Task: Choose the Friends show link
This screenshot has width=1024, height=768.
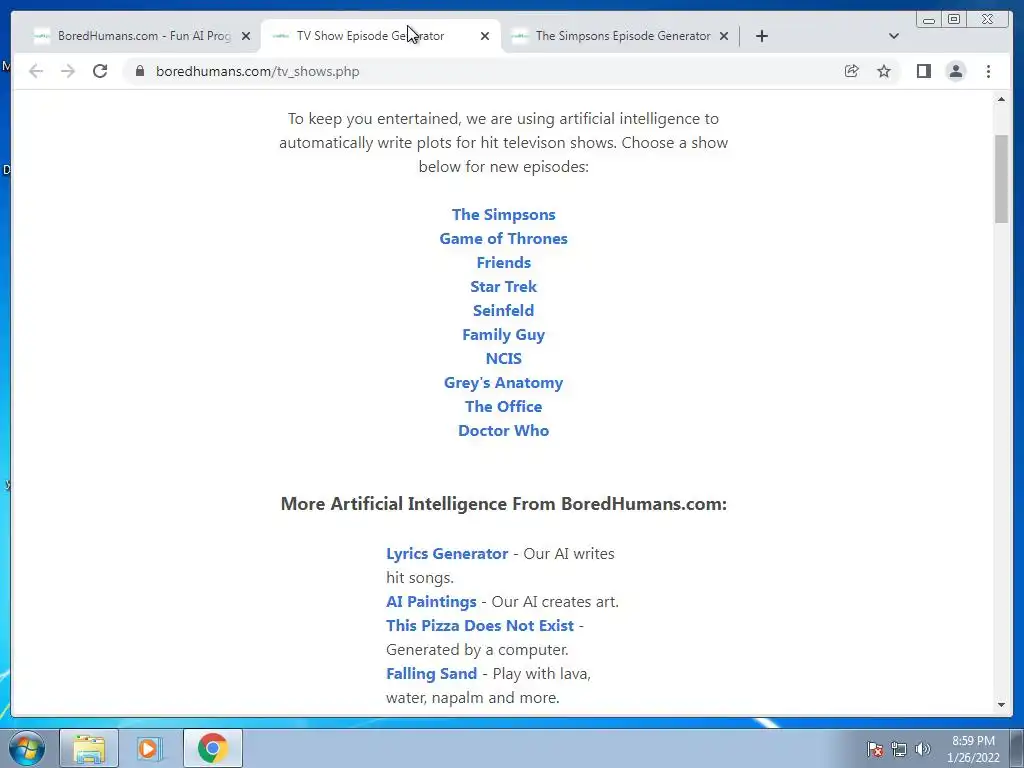Action: 504,263
